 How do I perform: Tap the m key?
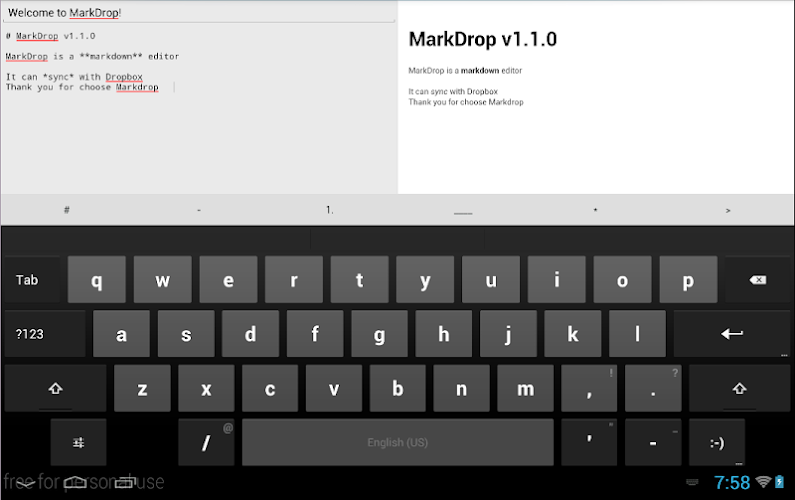pos(525,388)
